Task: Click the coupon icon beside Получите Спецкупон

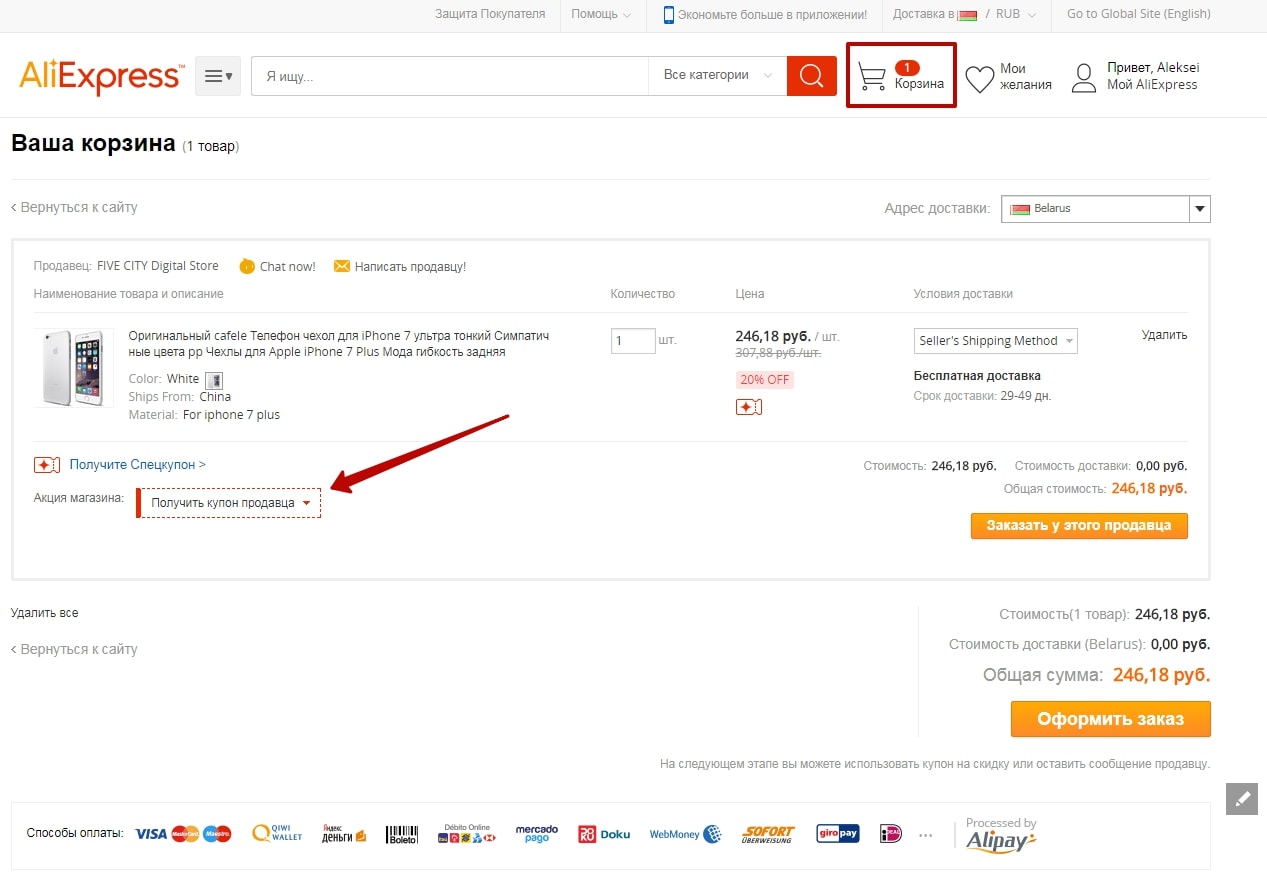Action: [x=47, y=465]
